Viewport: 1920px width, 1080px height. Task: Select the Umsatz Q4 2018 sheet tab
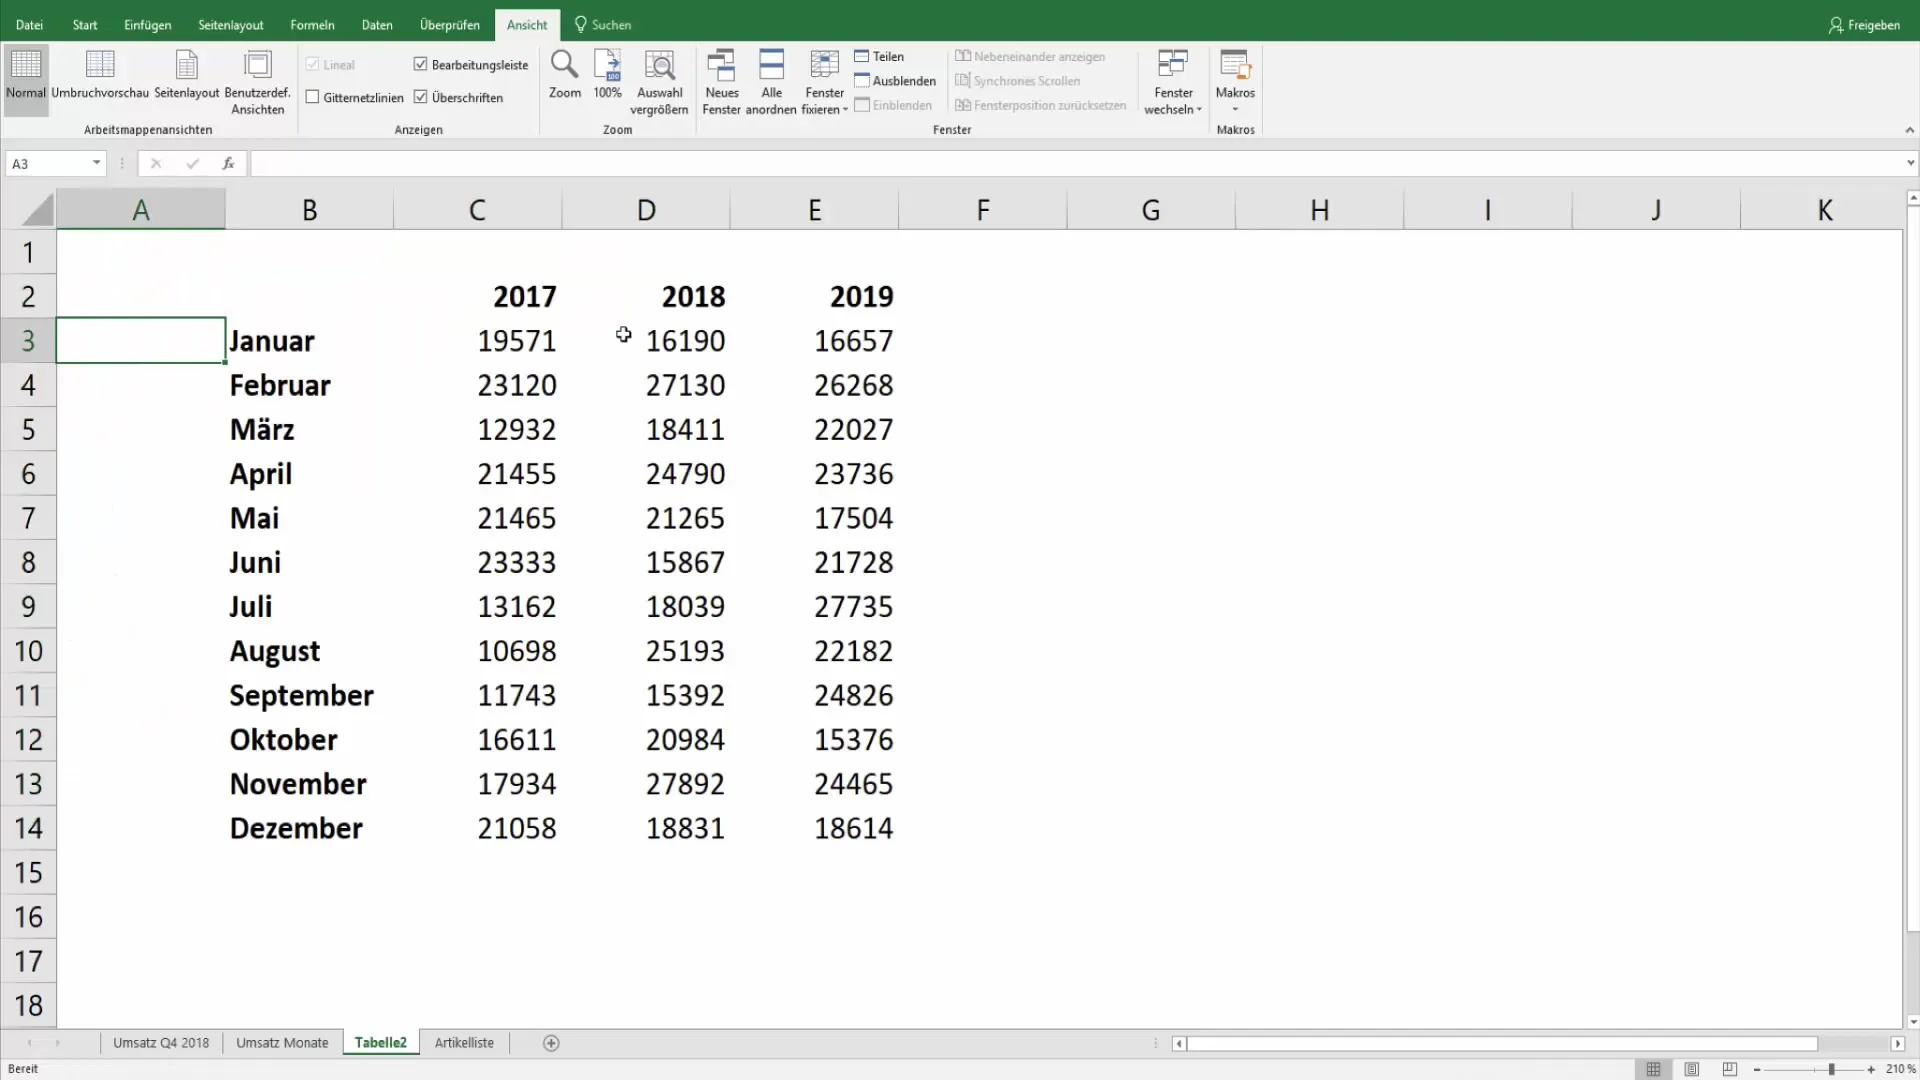160,1042
